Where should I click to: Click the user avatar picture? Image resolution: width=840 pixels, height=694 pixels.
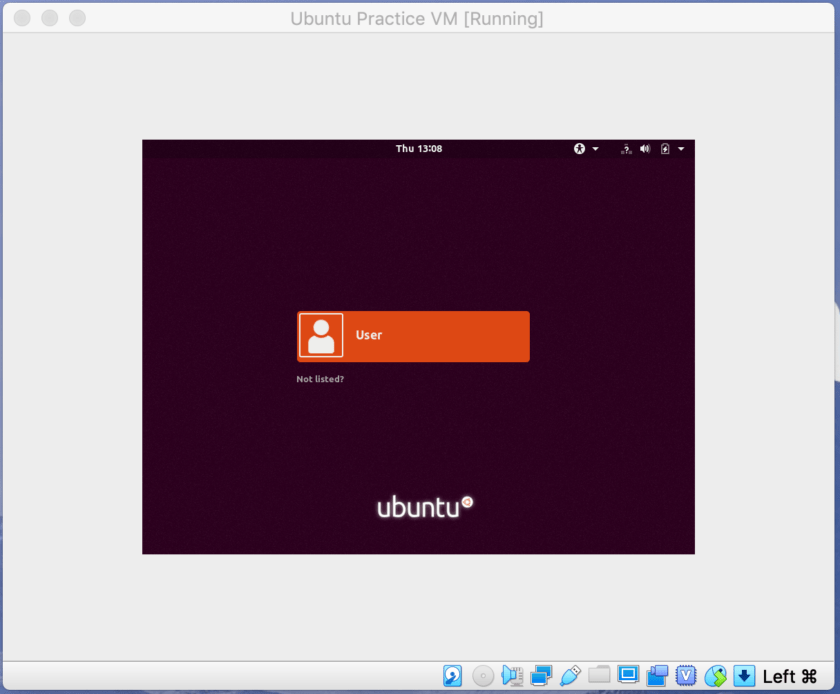click(321, 335)
